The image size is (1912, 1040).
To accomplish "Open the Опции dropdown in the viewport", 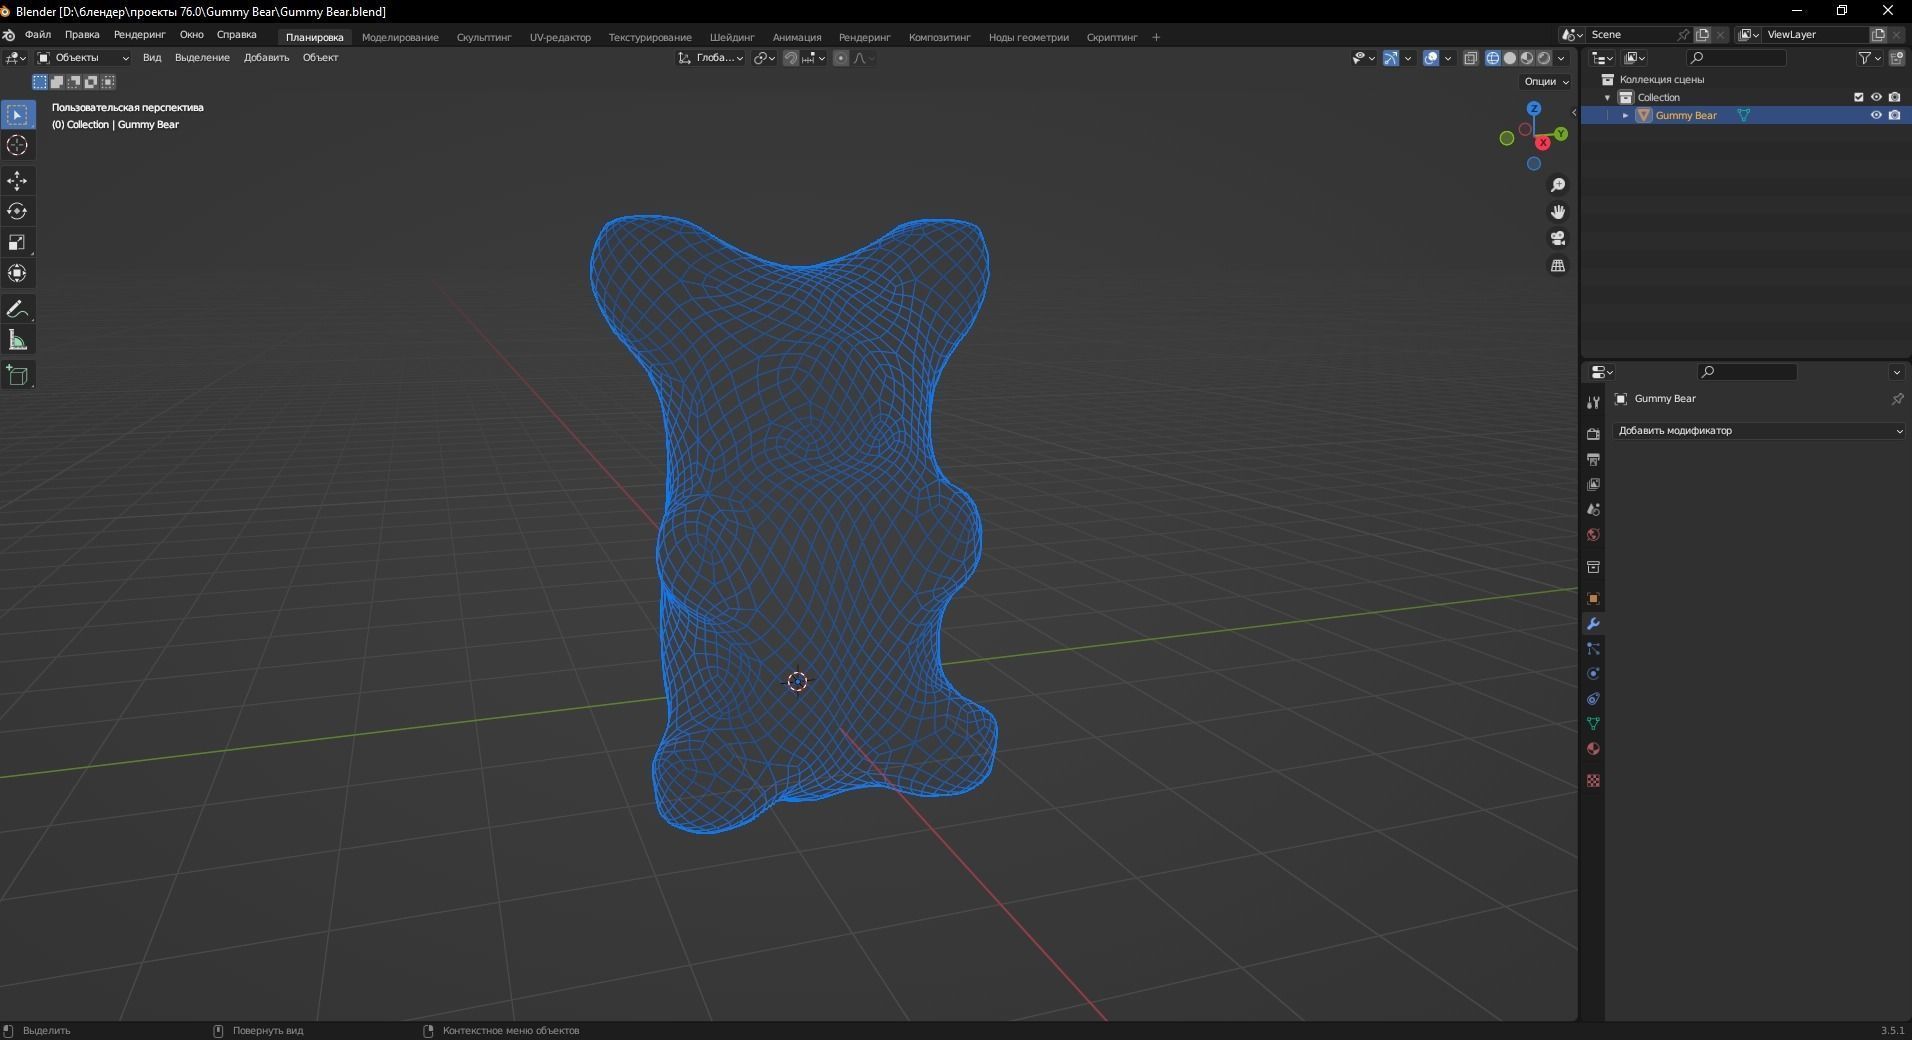I will tap(1546, 81).
